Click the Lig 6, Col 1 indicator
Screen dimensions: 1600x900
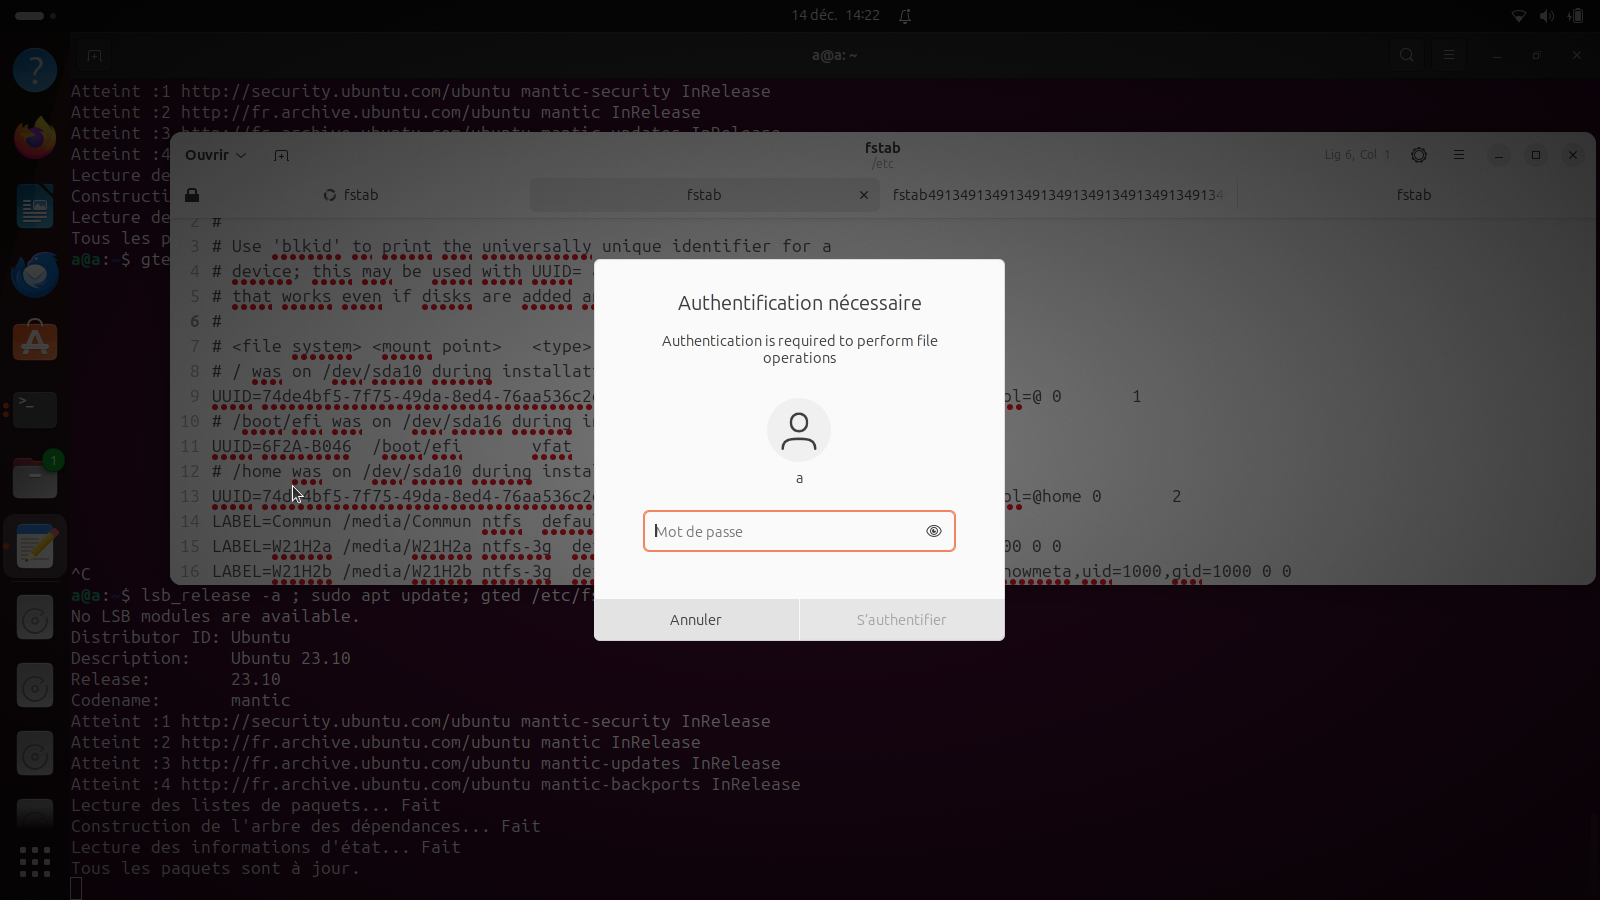(x=1357, y=155)
